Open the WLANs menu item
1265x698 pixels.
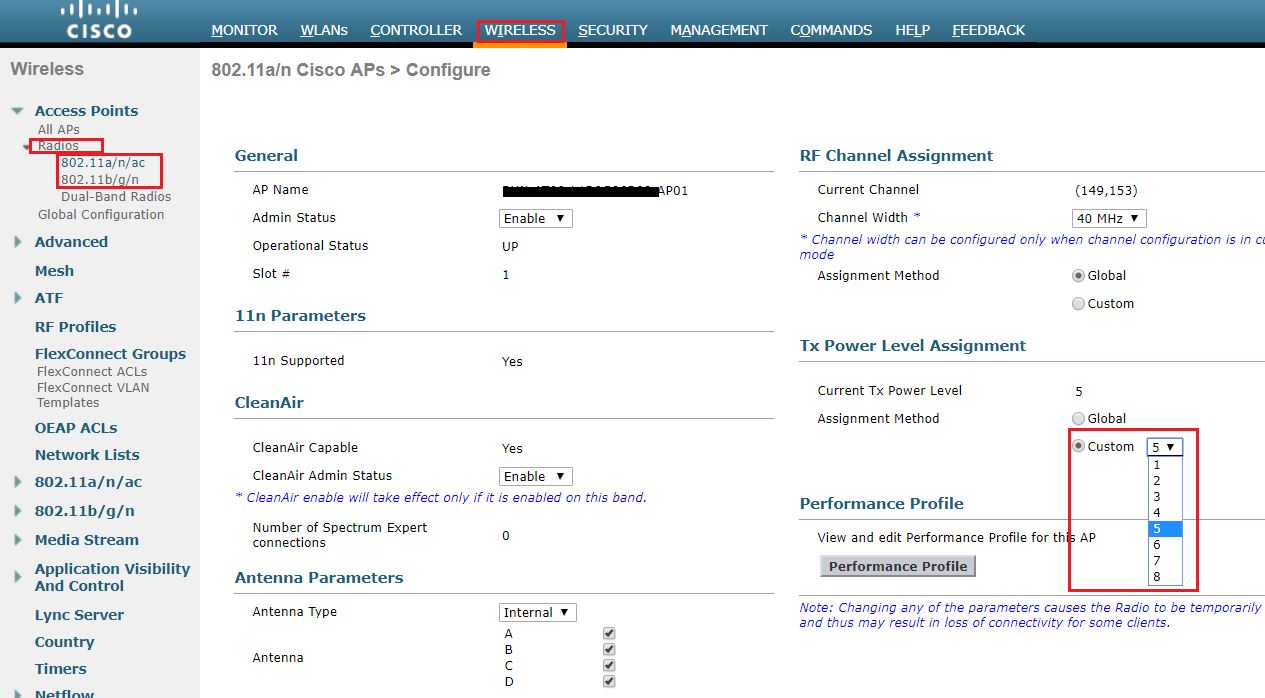[323, 30]
